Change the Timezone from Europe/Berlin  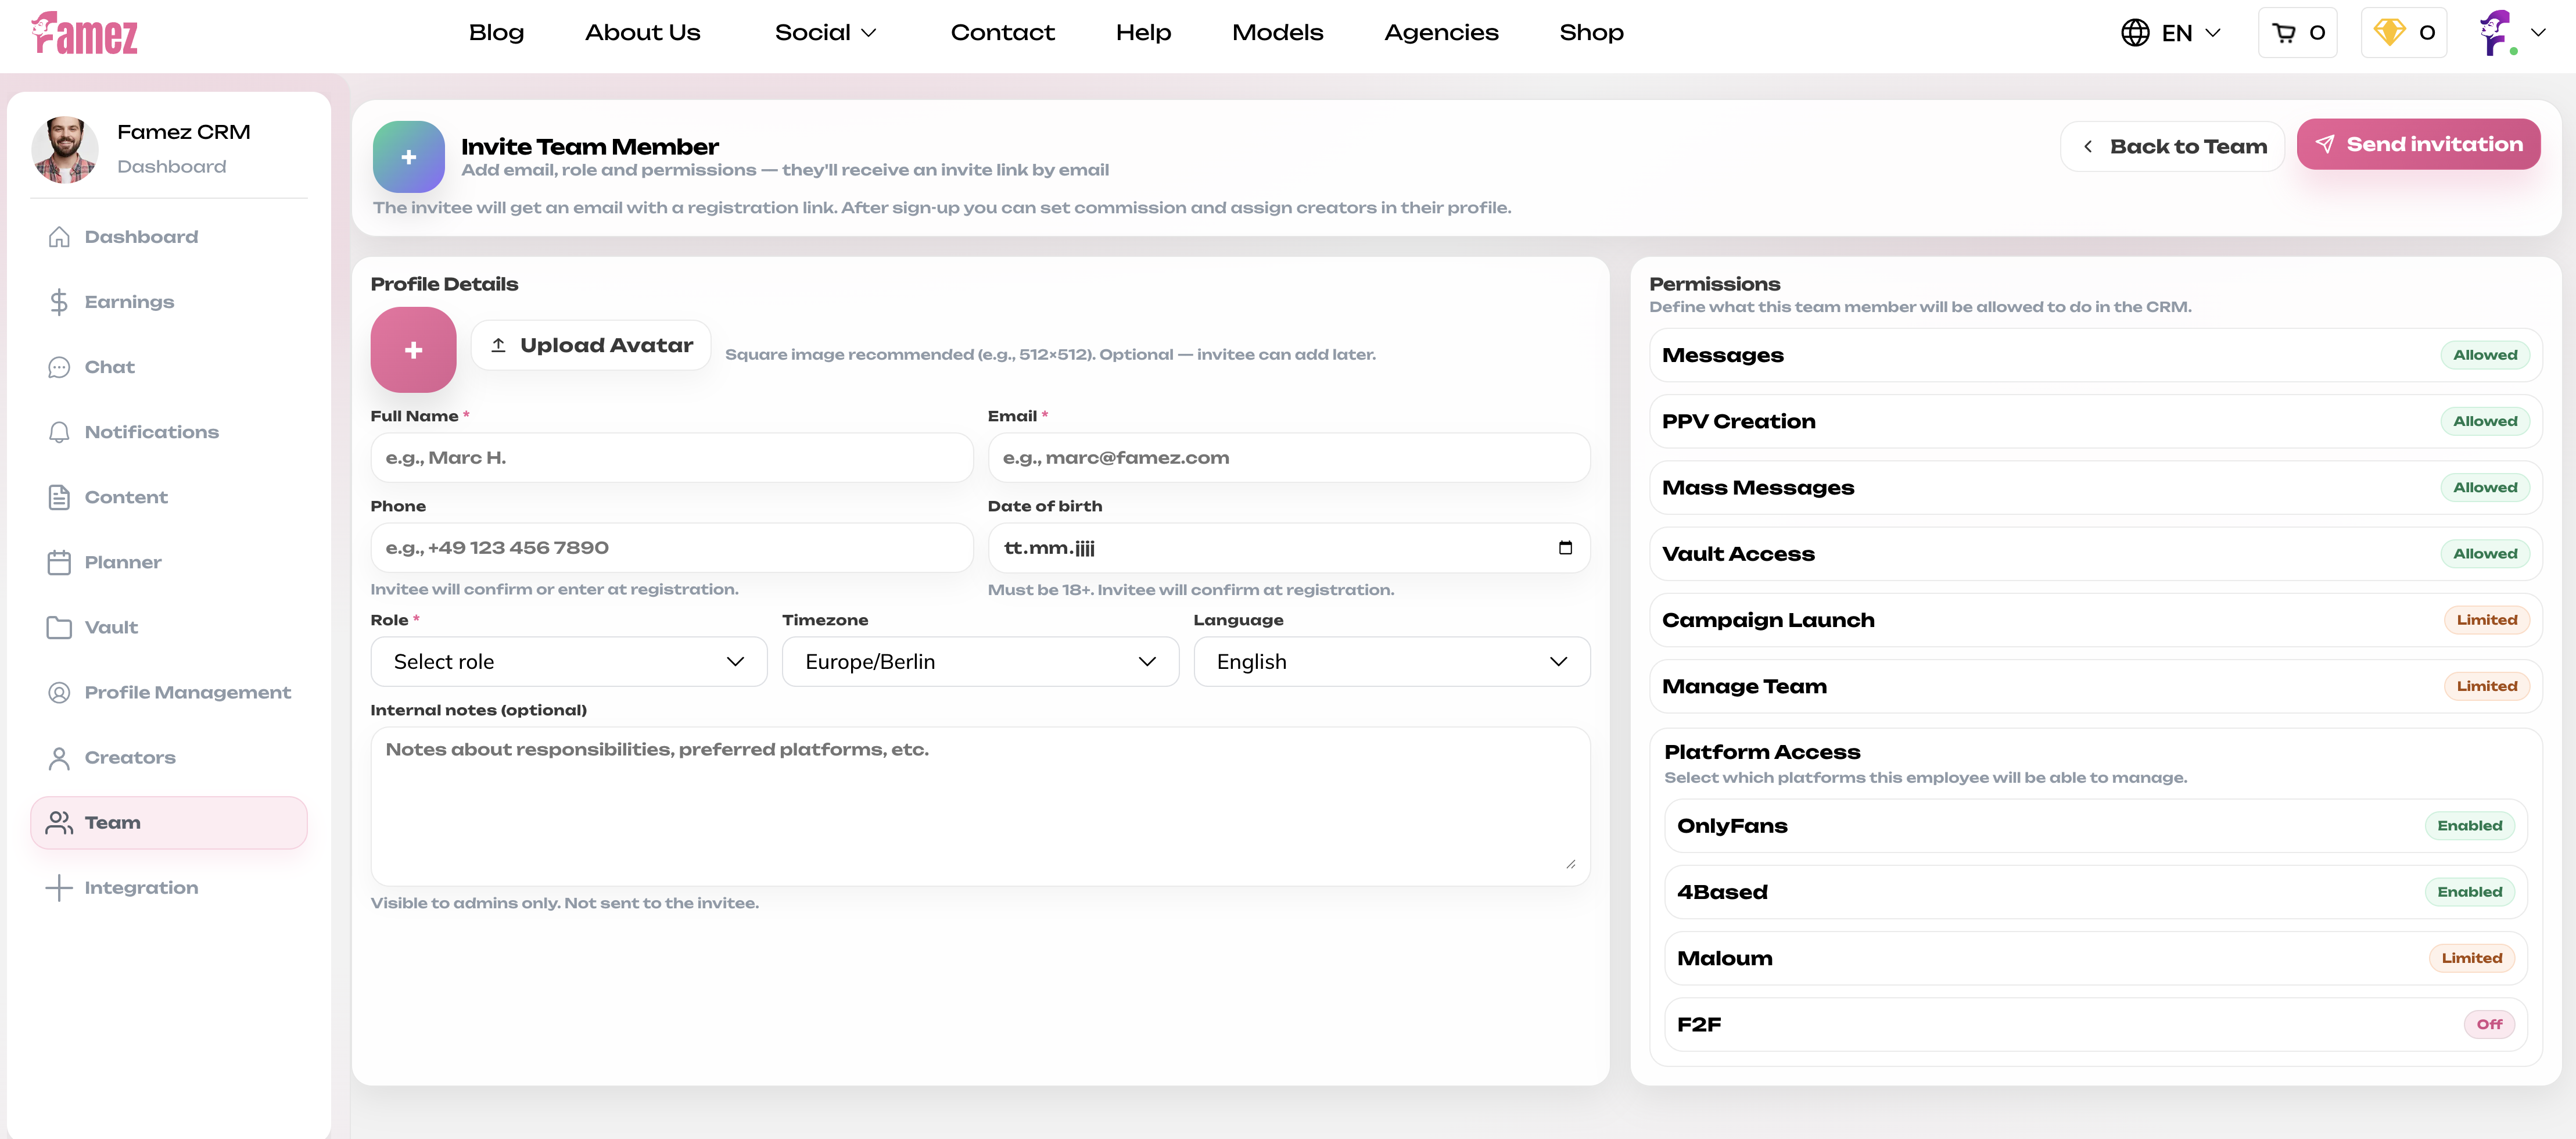(x=980, y=661)
